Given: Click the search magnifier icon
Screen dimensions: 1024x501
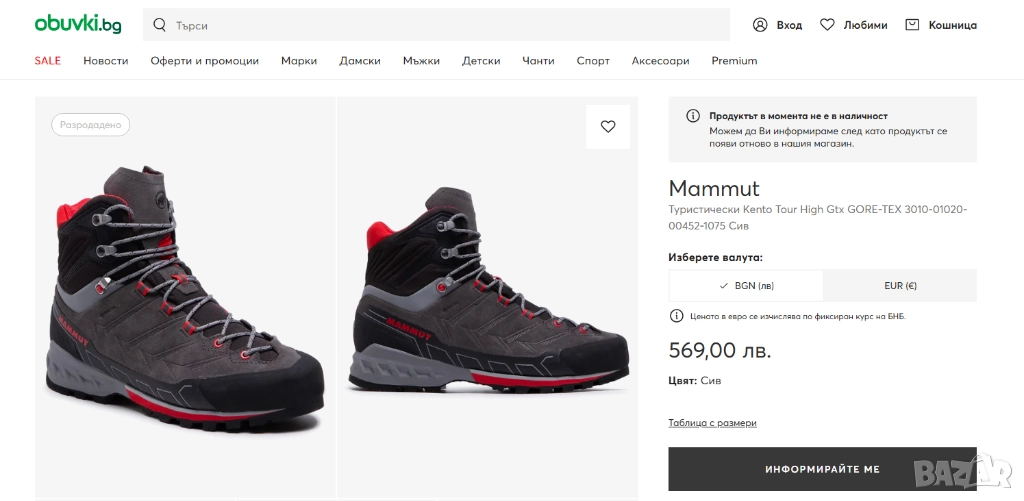Looking at the screenshot, I should [161, 25].
